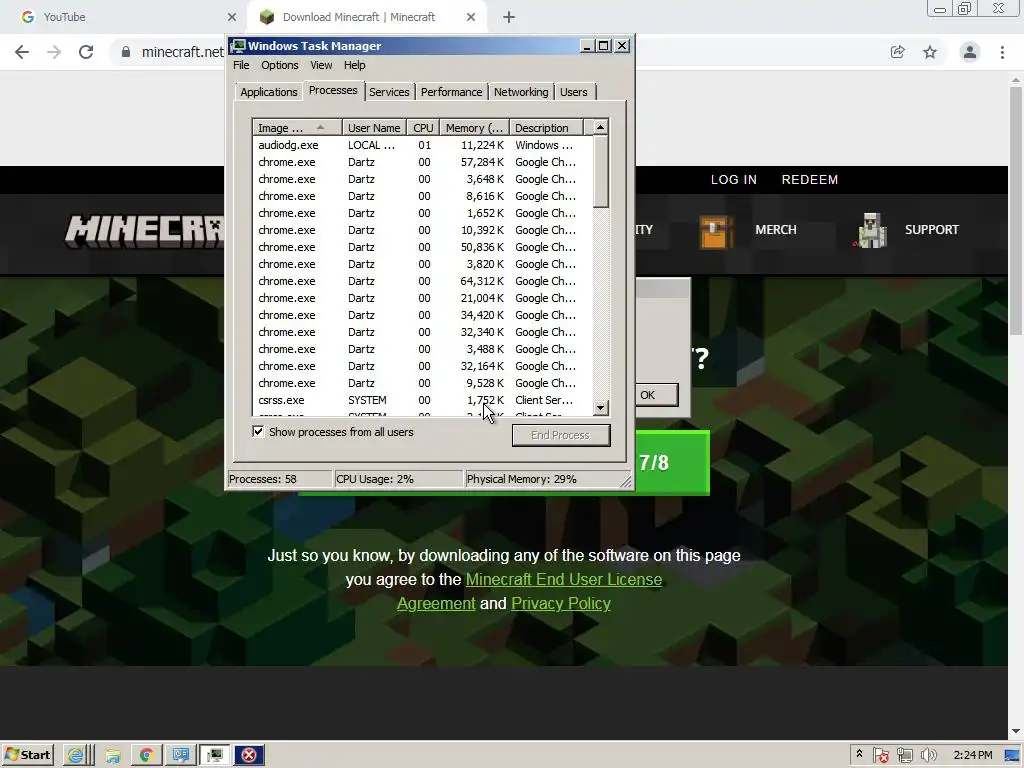The image size is (1024, 768).
Task: Show hidden tray icons arrow
Action: tap(859, 754)
